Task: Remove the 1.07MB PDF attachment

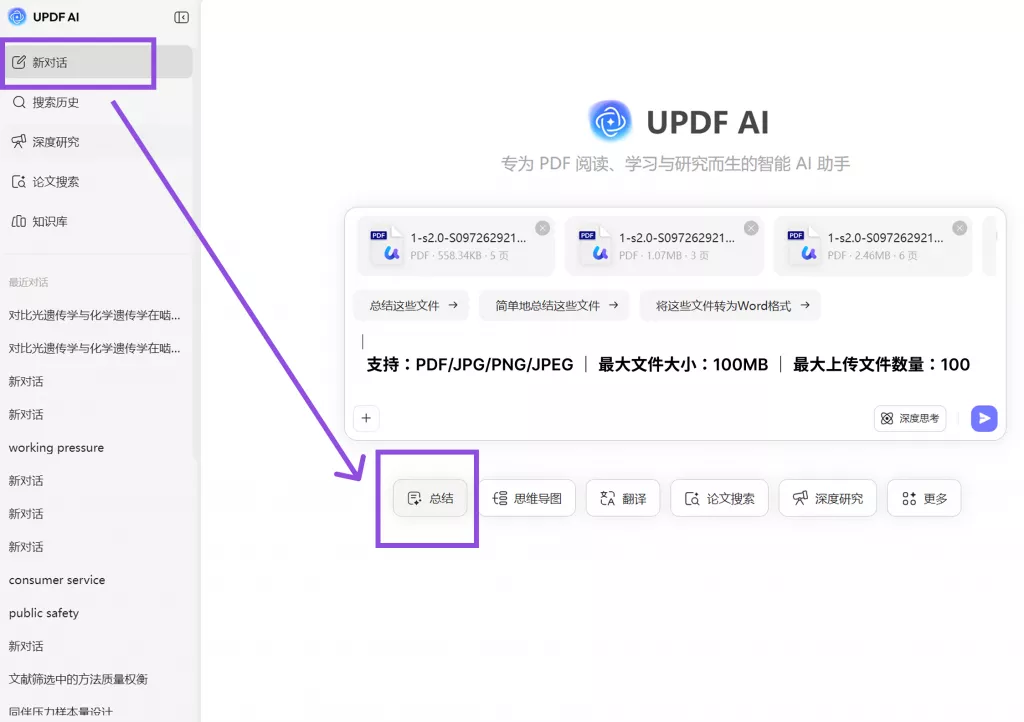Action: [x=751, y=228]
